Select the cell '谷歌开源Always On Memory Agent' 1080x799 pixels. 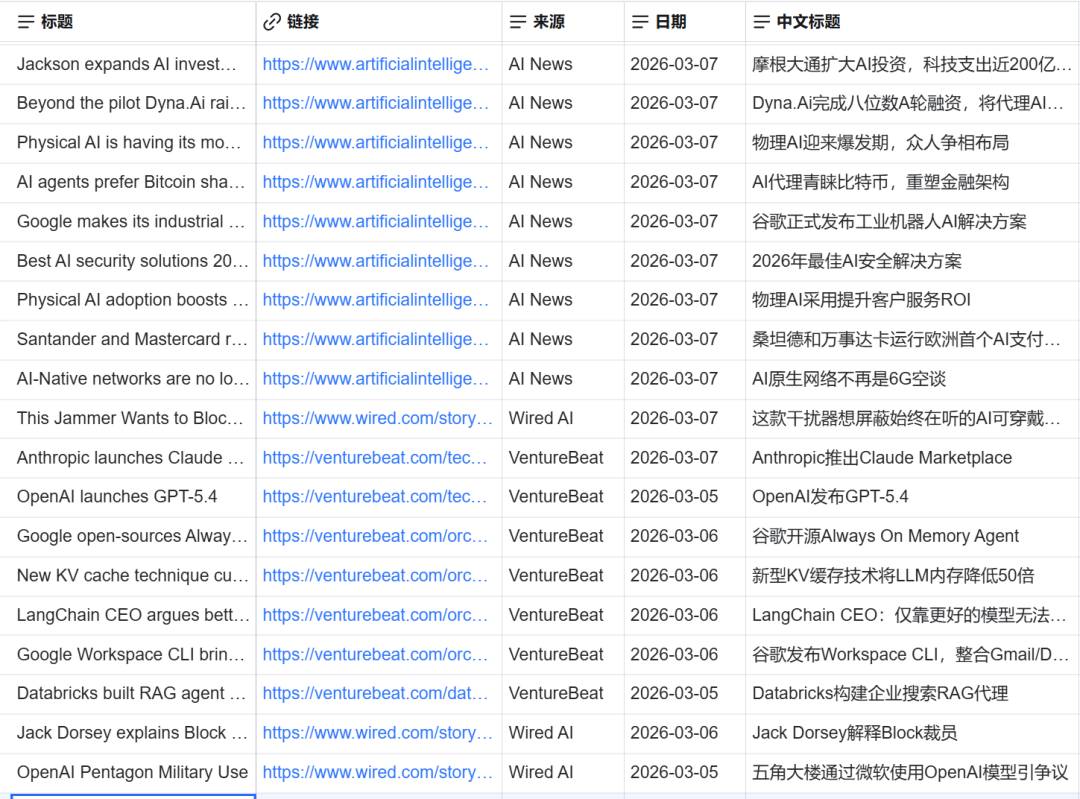pyautogui.click(x=913, y=536)
